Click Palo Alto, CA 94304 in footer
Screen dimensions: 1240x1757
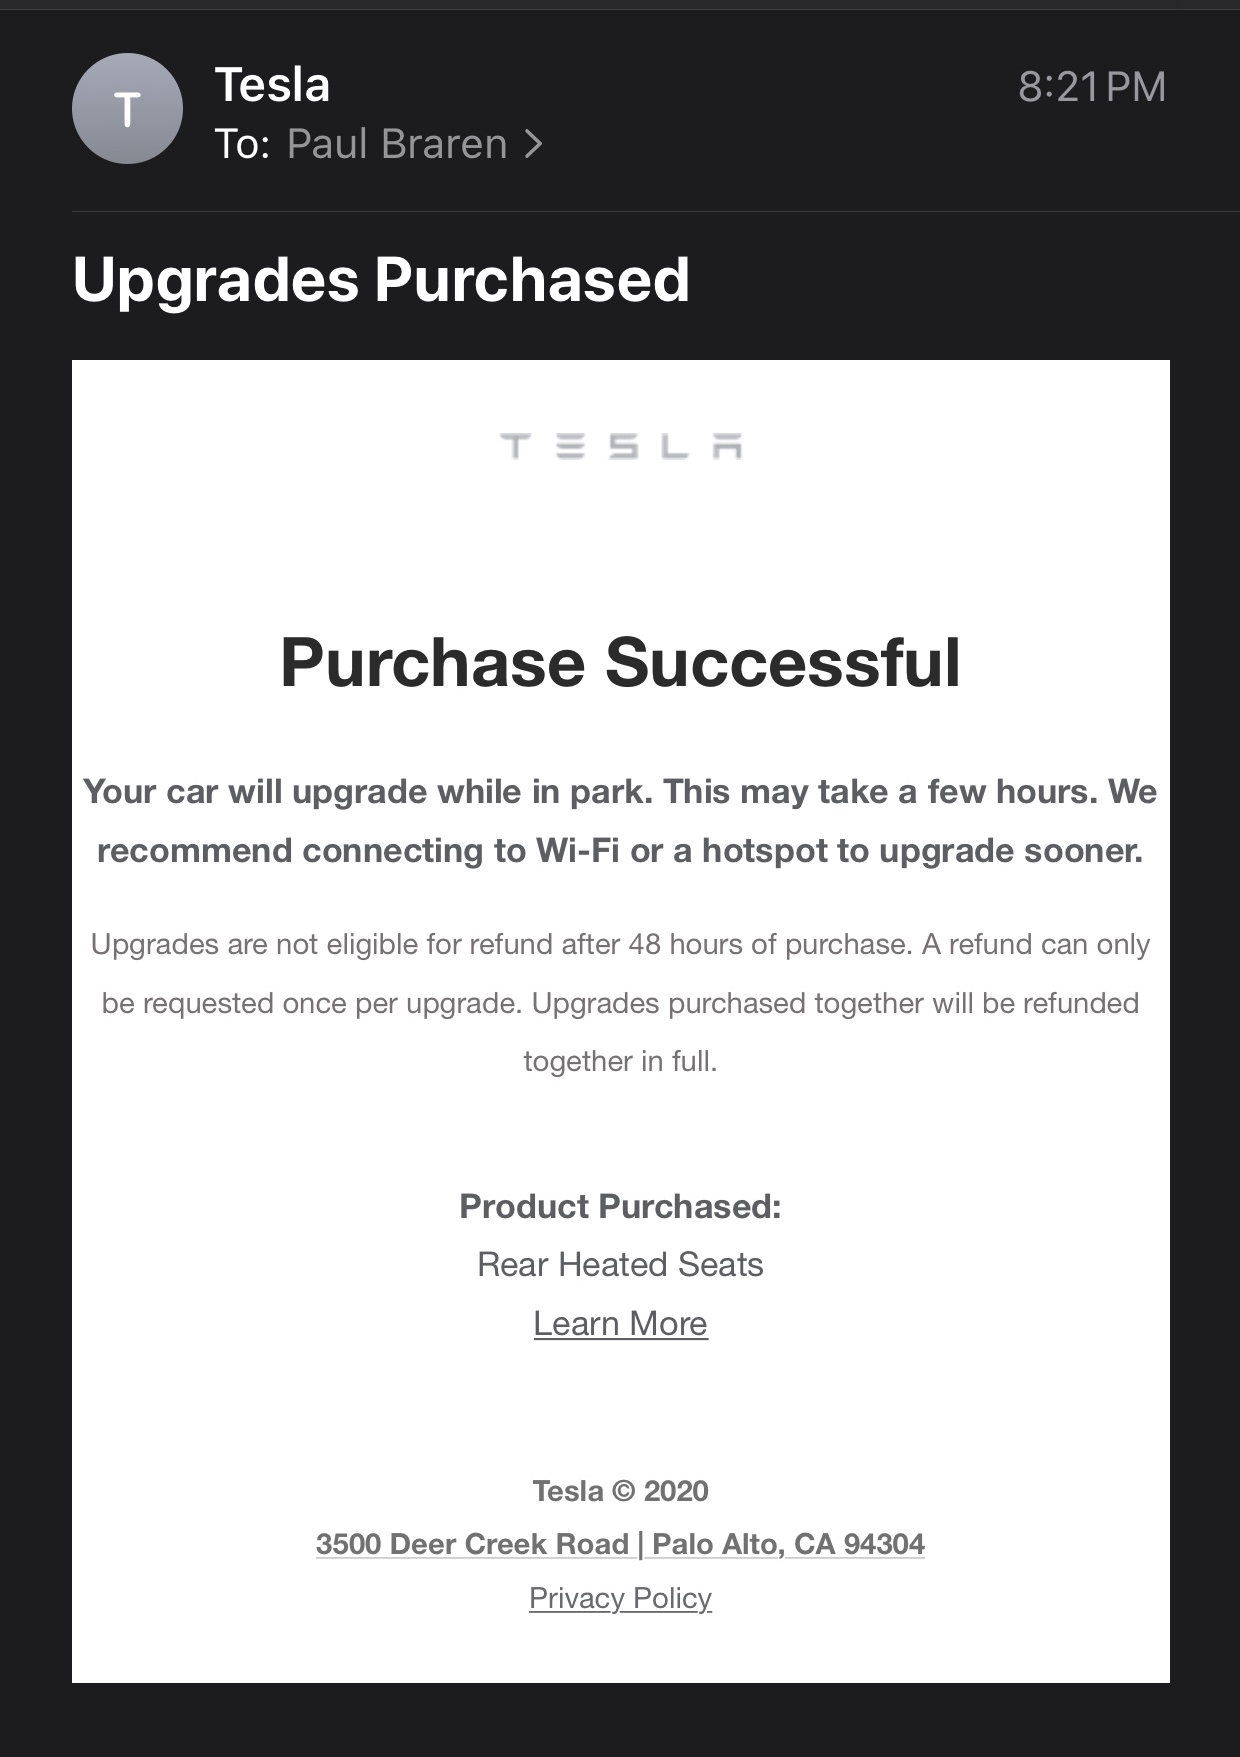(788, 1543)
